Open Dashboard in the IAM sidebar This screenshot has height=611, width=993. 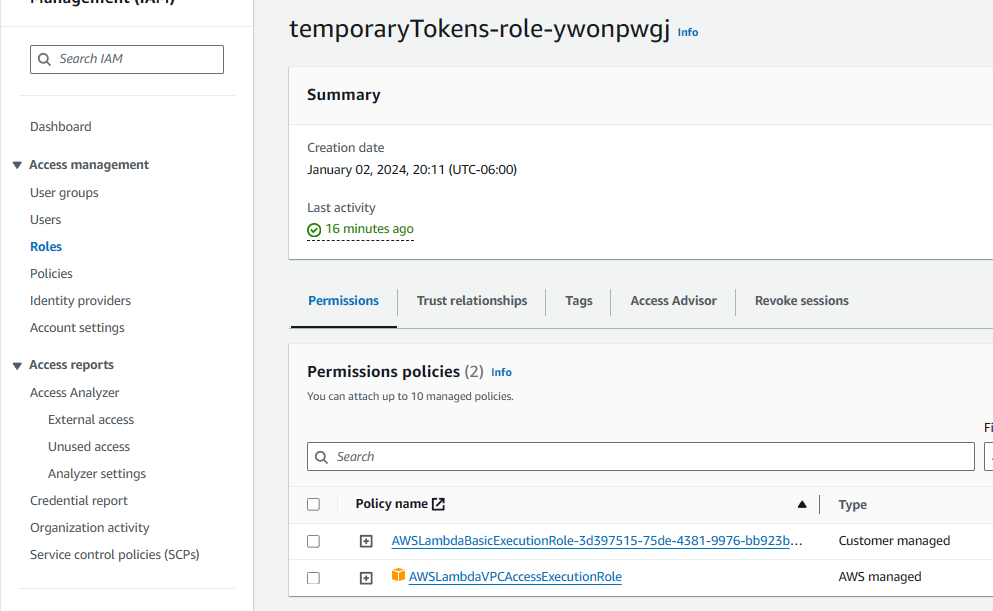61,127
